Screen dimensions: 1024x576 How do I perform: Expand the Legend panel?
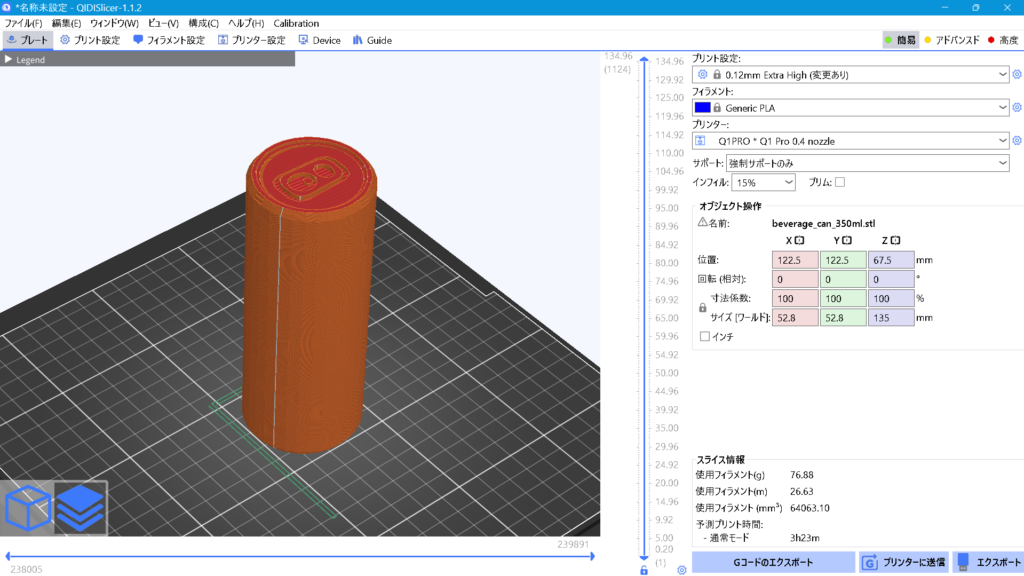8,60
